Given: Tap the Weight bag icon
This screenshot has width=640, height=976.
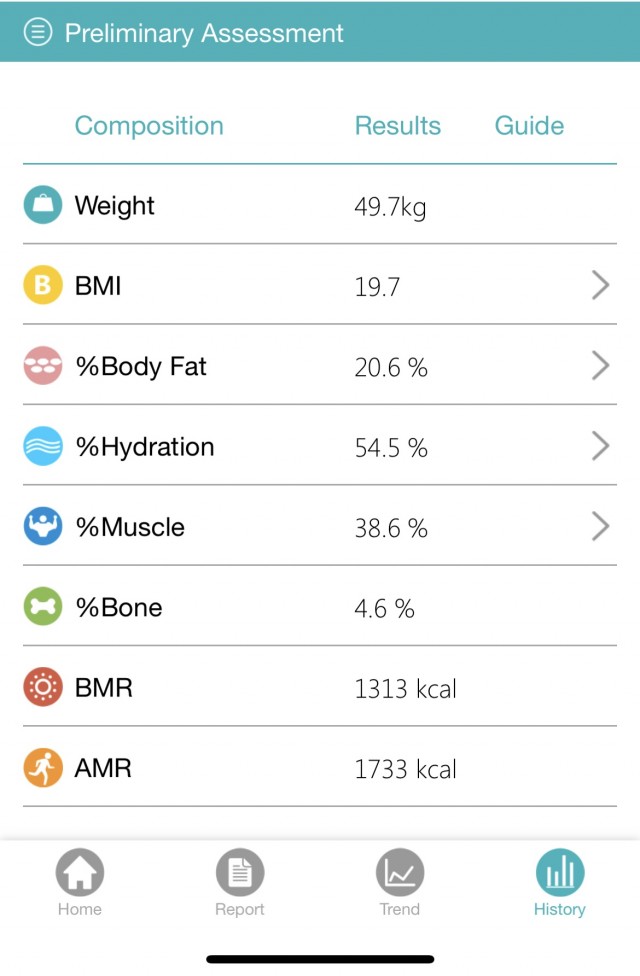Looking at the screenshot, I should click(43, 205).
